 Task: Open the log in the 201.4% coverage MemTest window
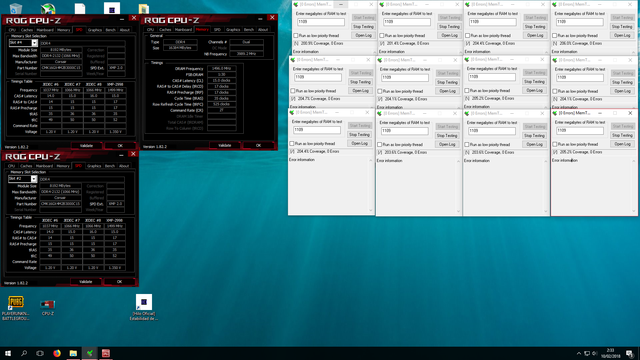click(449, 36)
